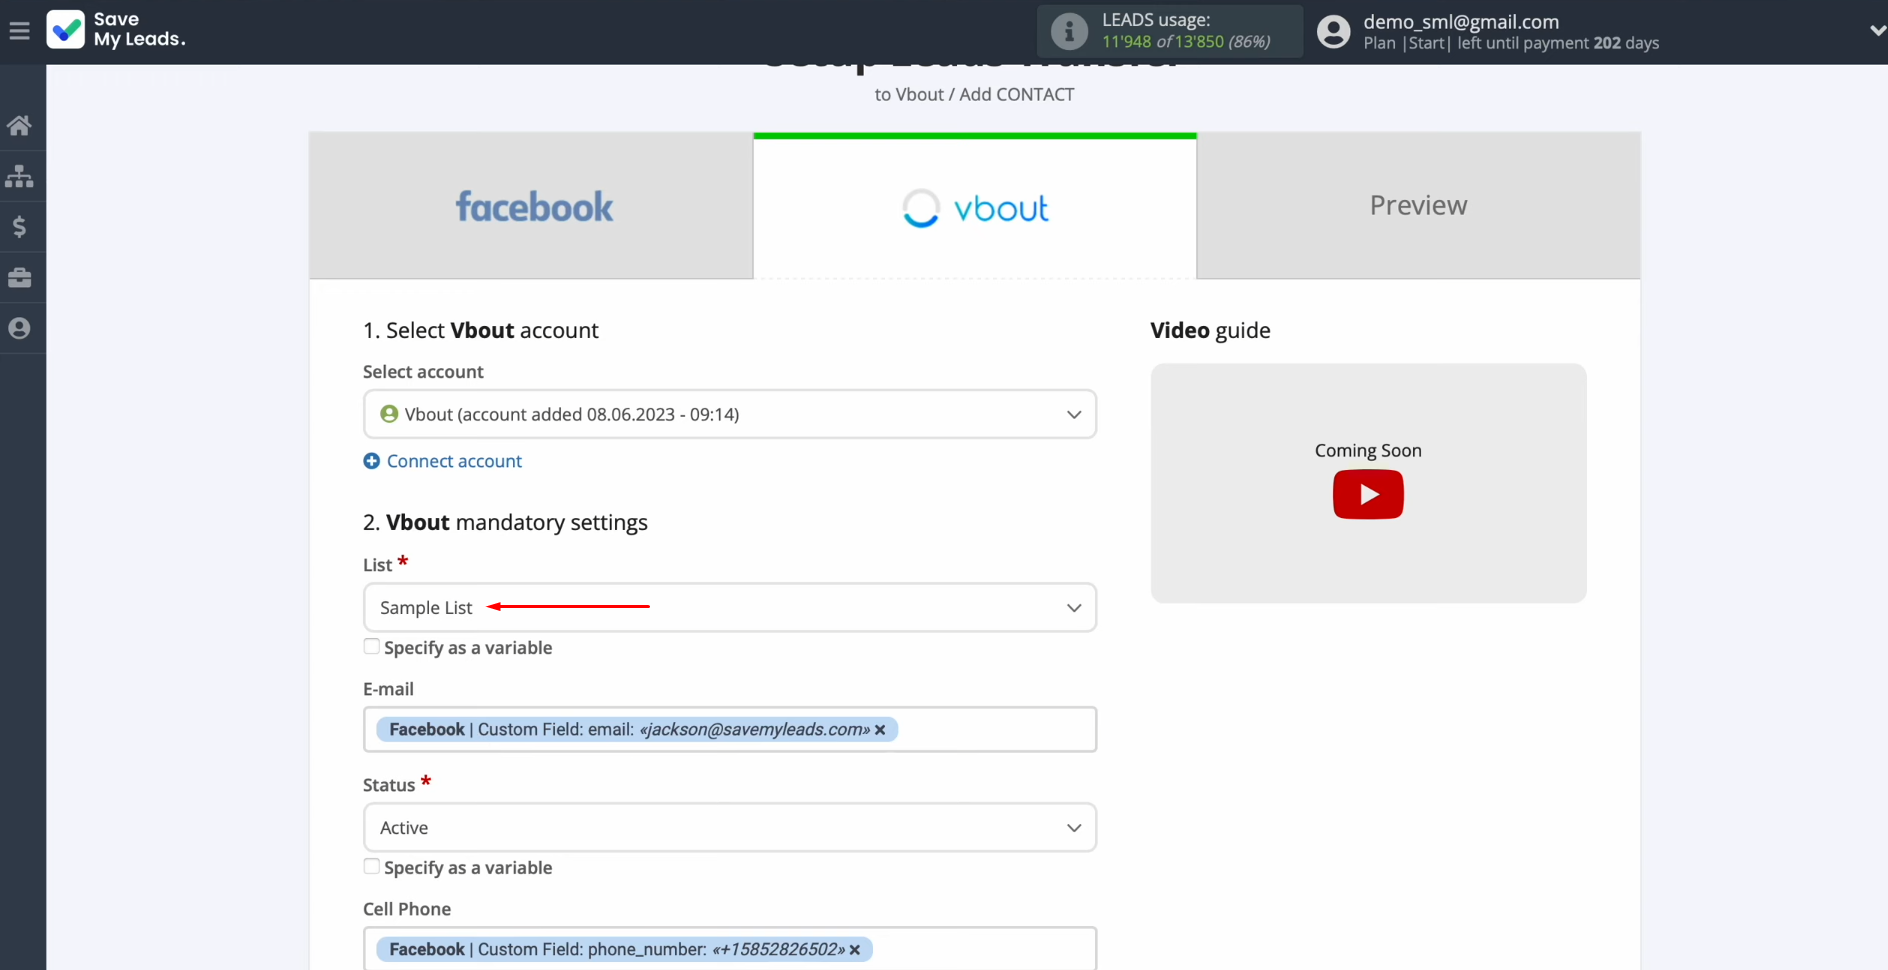
Task: Open the dollar billing icon in sidebar
Action: (x=19, y=227)
